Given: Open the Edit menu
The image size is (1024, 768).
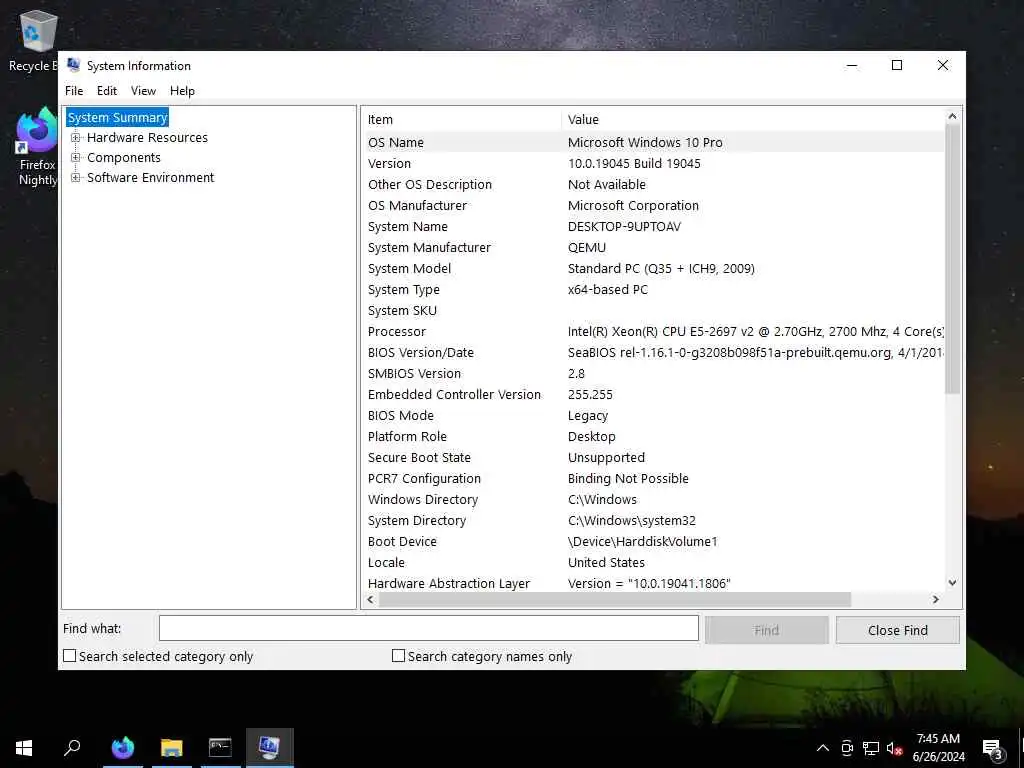Looking at the screenshot, I should (106, 91).
